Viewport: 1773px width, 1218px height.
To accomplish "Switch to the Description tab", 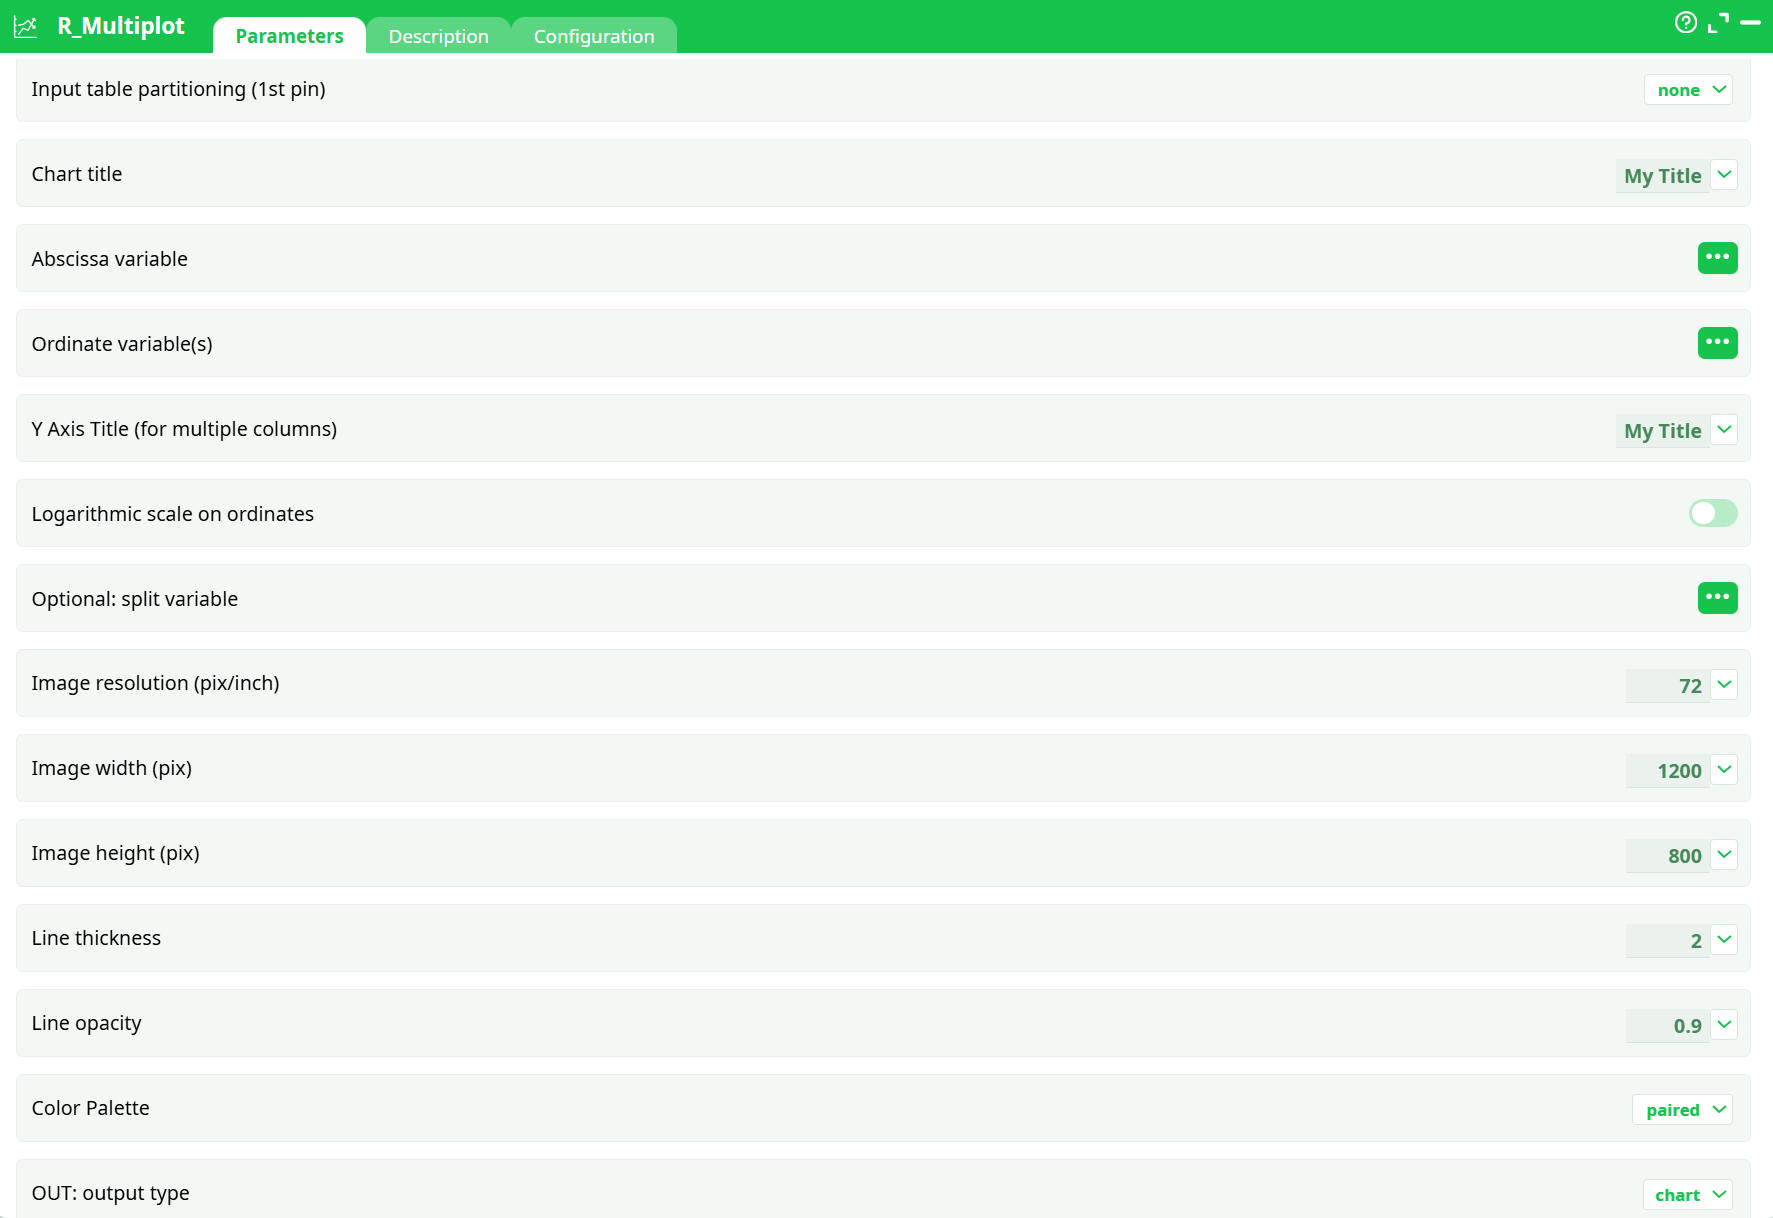I will (x=438, y=36).
